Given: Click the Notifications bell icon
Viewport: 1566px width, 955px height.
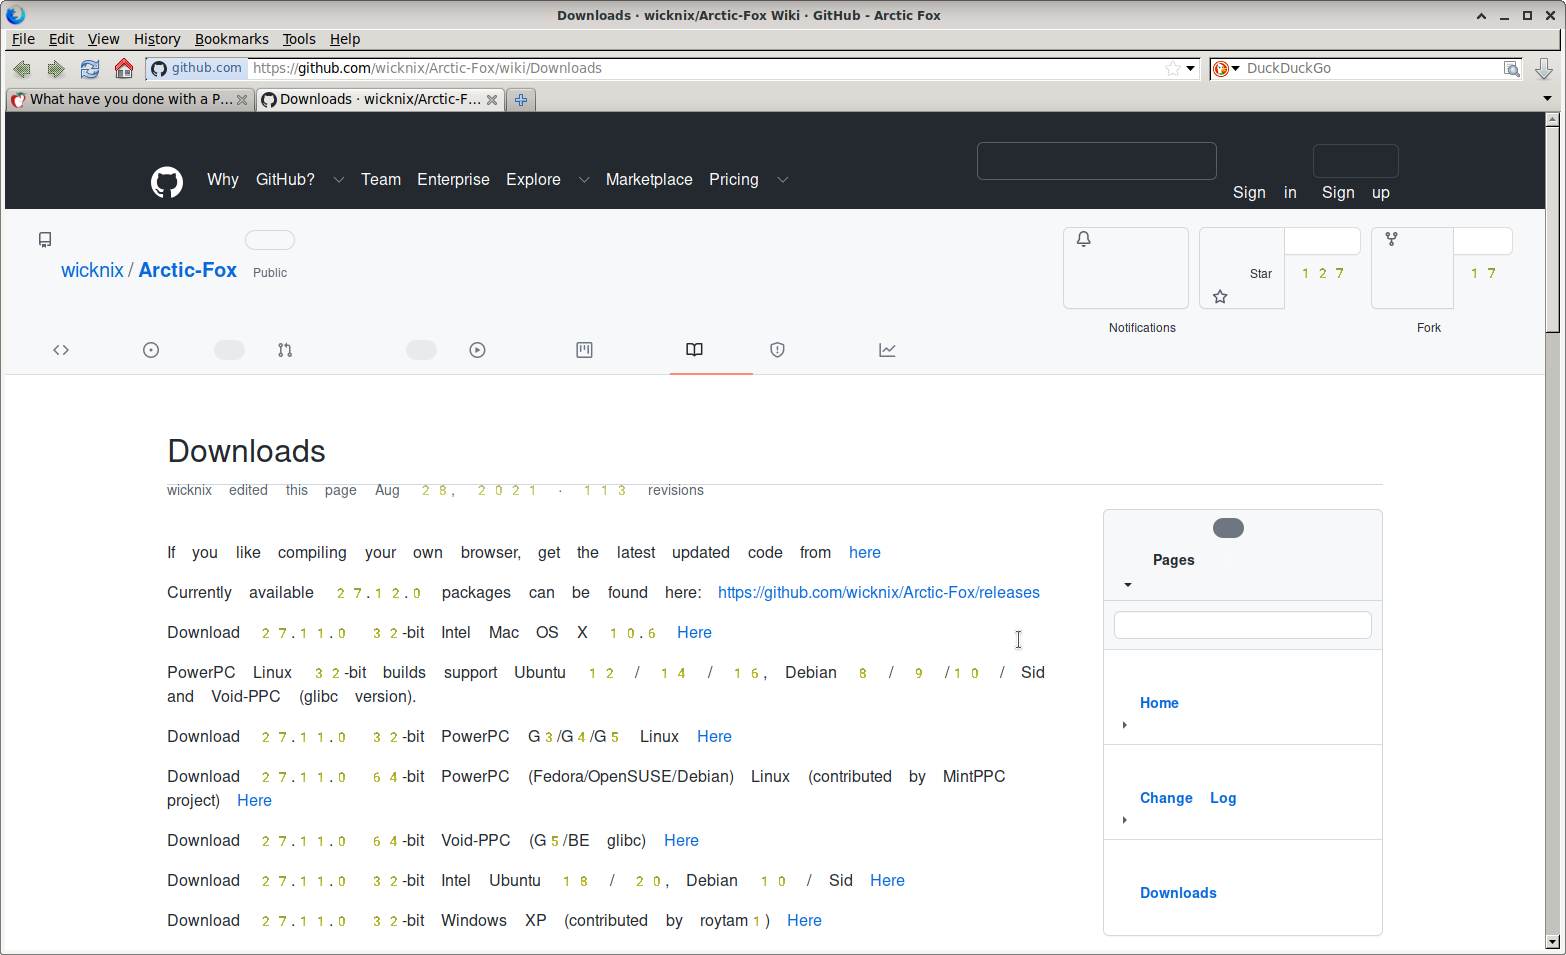Looking at the screenshot, I should [x=1083, y=239].
